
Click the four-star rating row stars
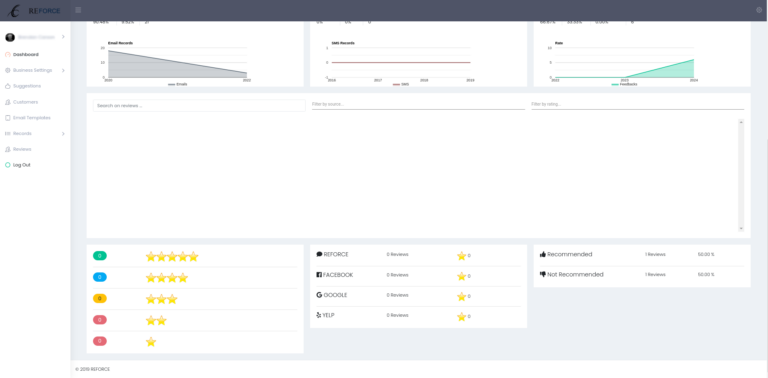coord(167,278)
